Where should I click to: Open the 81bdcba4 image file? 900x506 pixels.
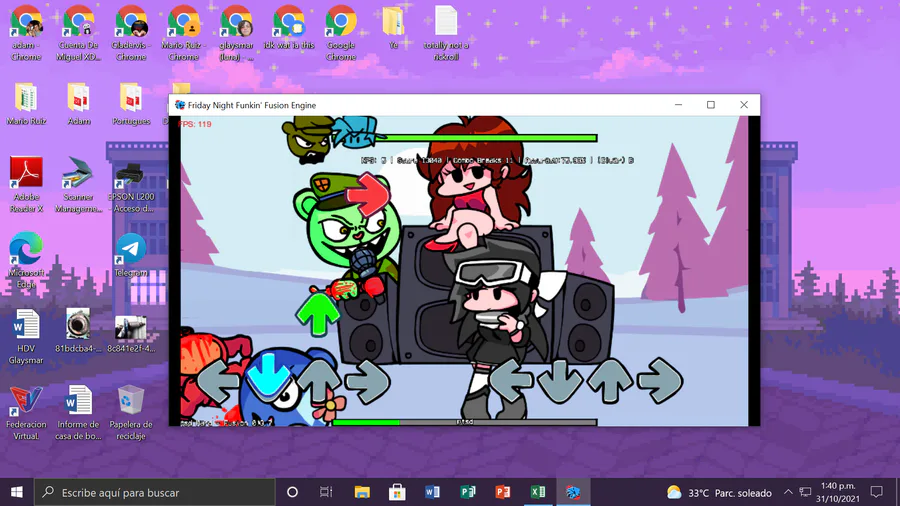coord(78,330)
